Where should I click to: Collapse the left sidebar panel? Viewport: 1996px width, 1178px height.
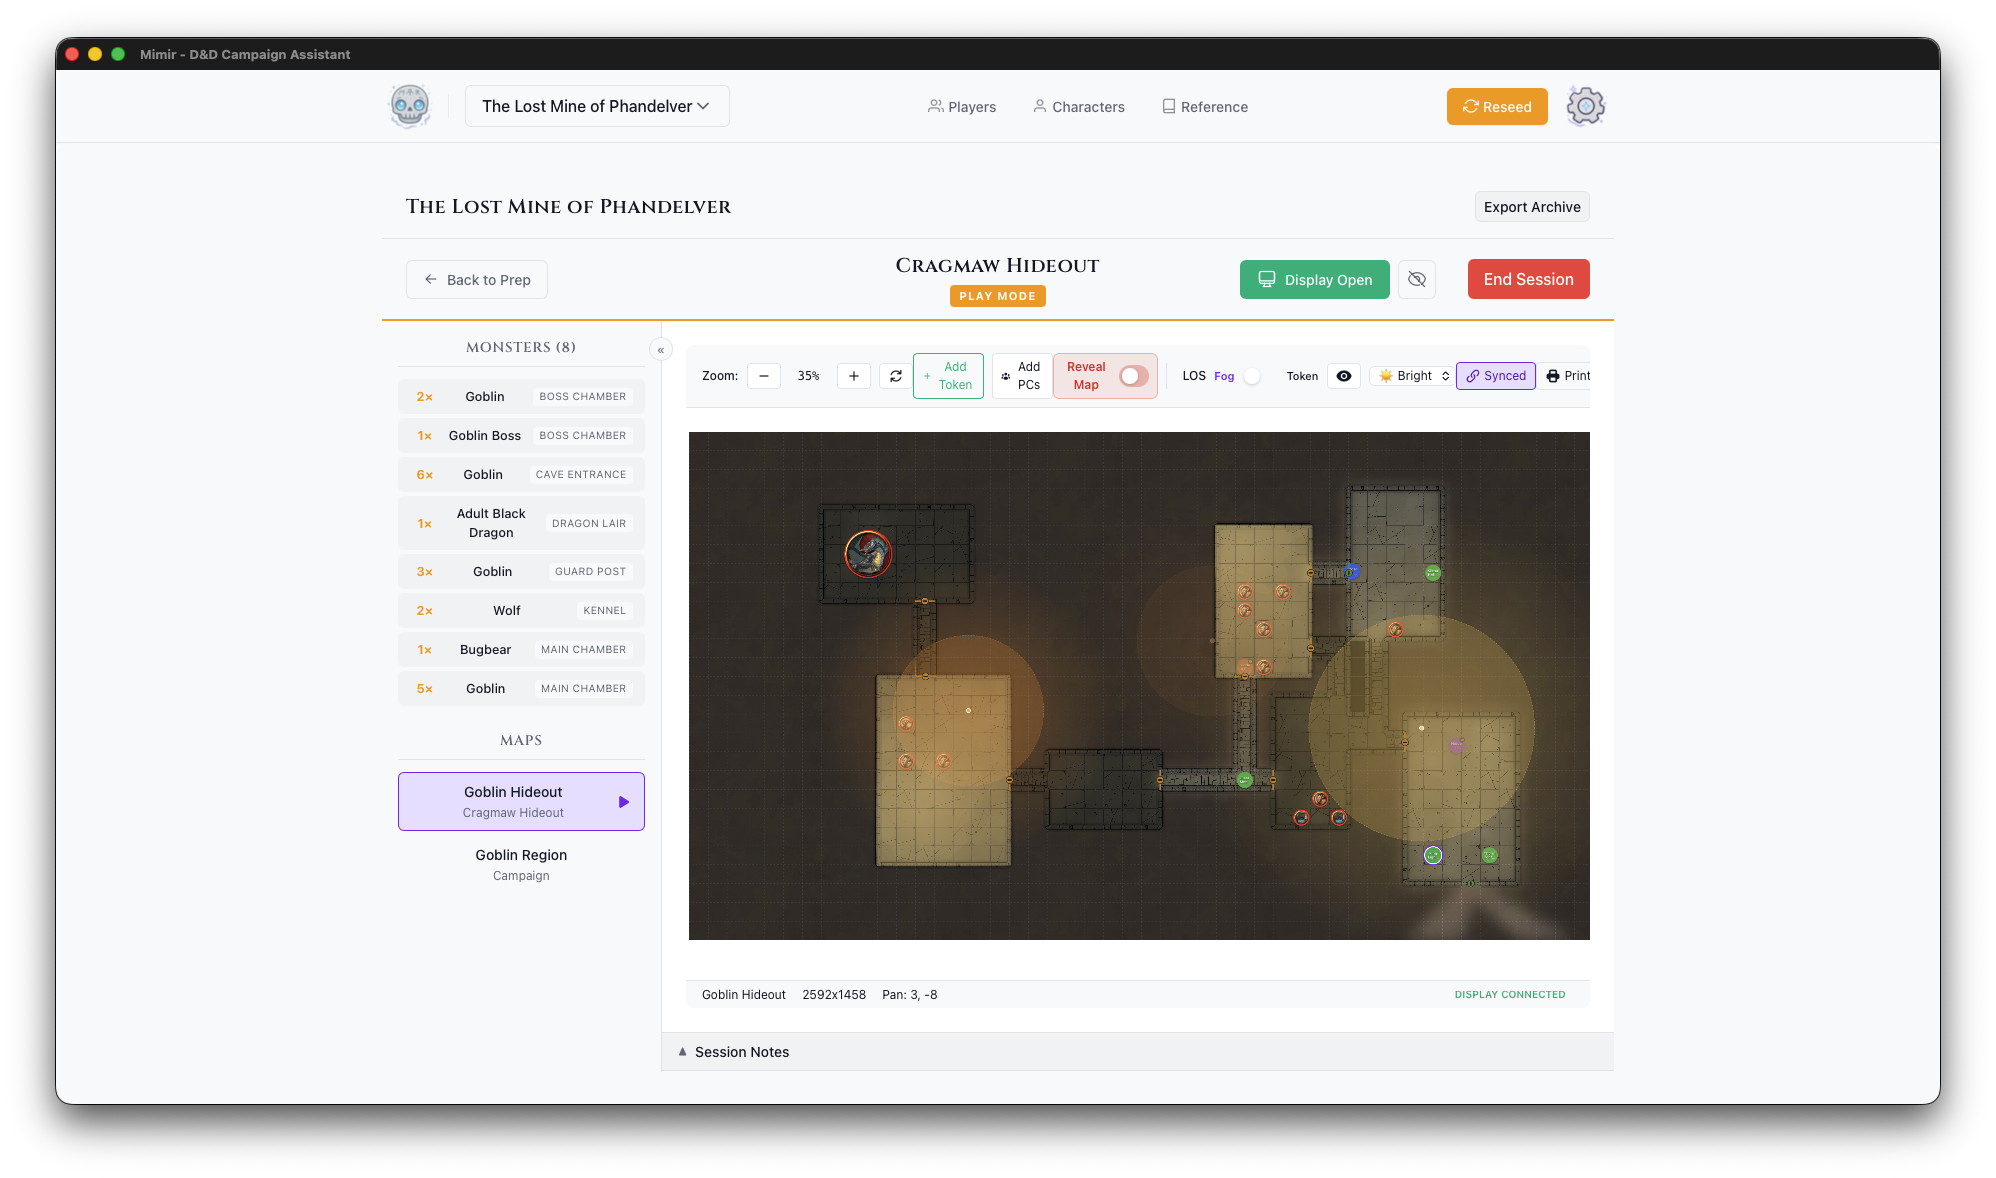660,350
